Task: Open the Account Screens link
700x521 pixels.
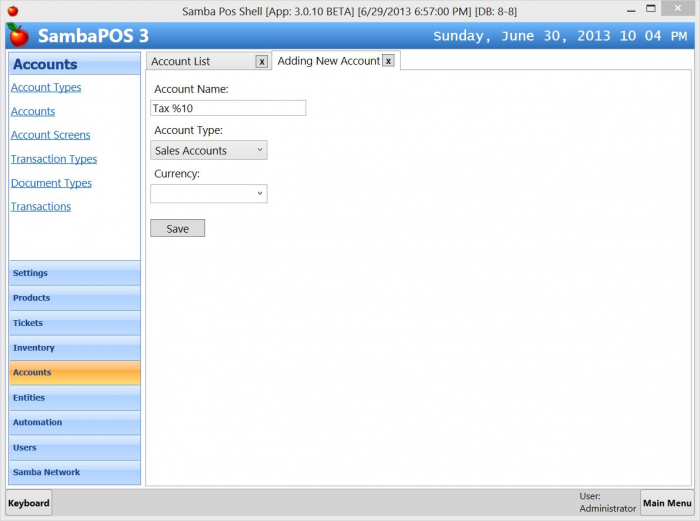Action: [x=50, y=135]
